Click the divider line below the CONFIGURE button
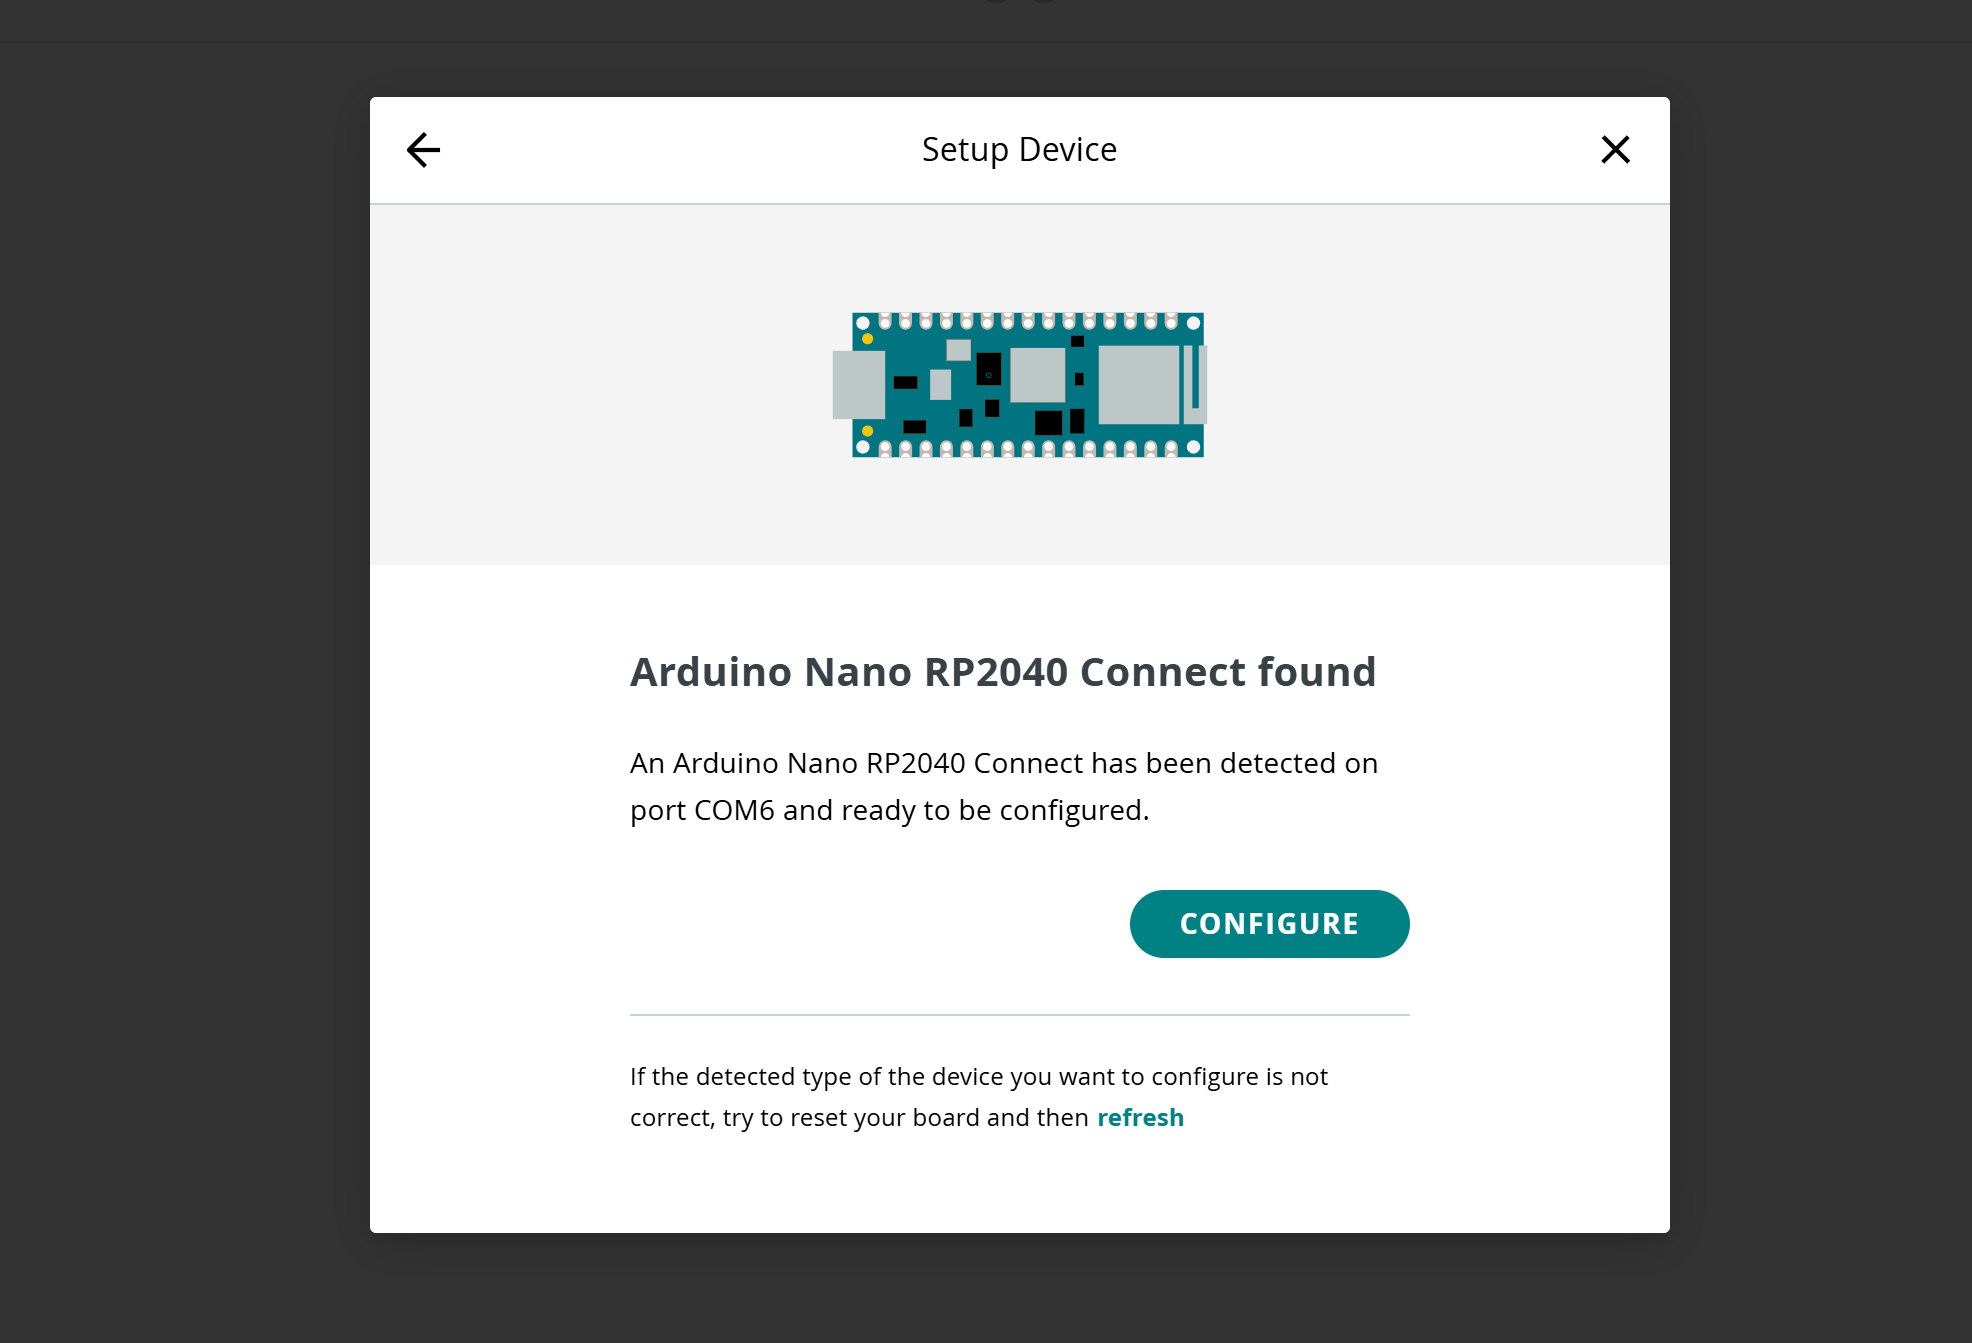This screenshot has height=1343, width=1972. pyautogui.click(x=1019, y=1015)
